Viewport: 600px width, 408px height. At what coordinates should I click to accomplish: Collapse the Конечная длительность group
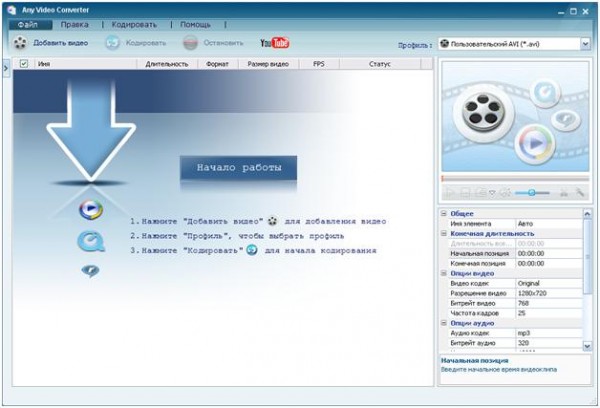(x=443, y=233)
